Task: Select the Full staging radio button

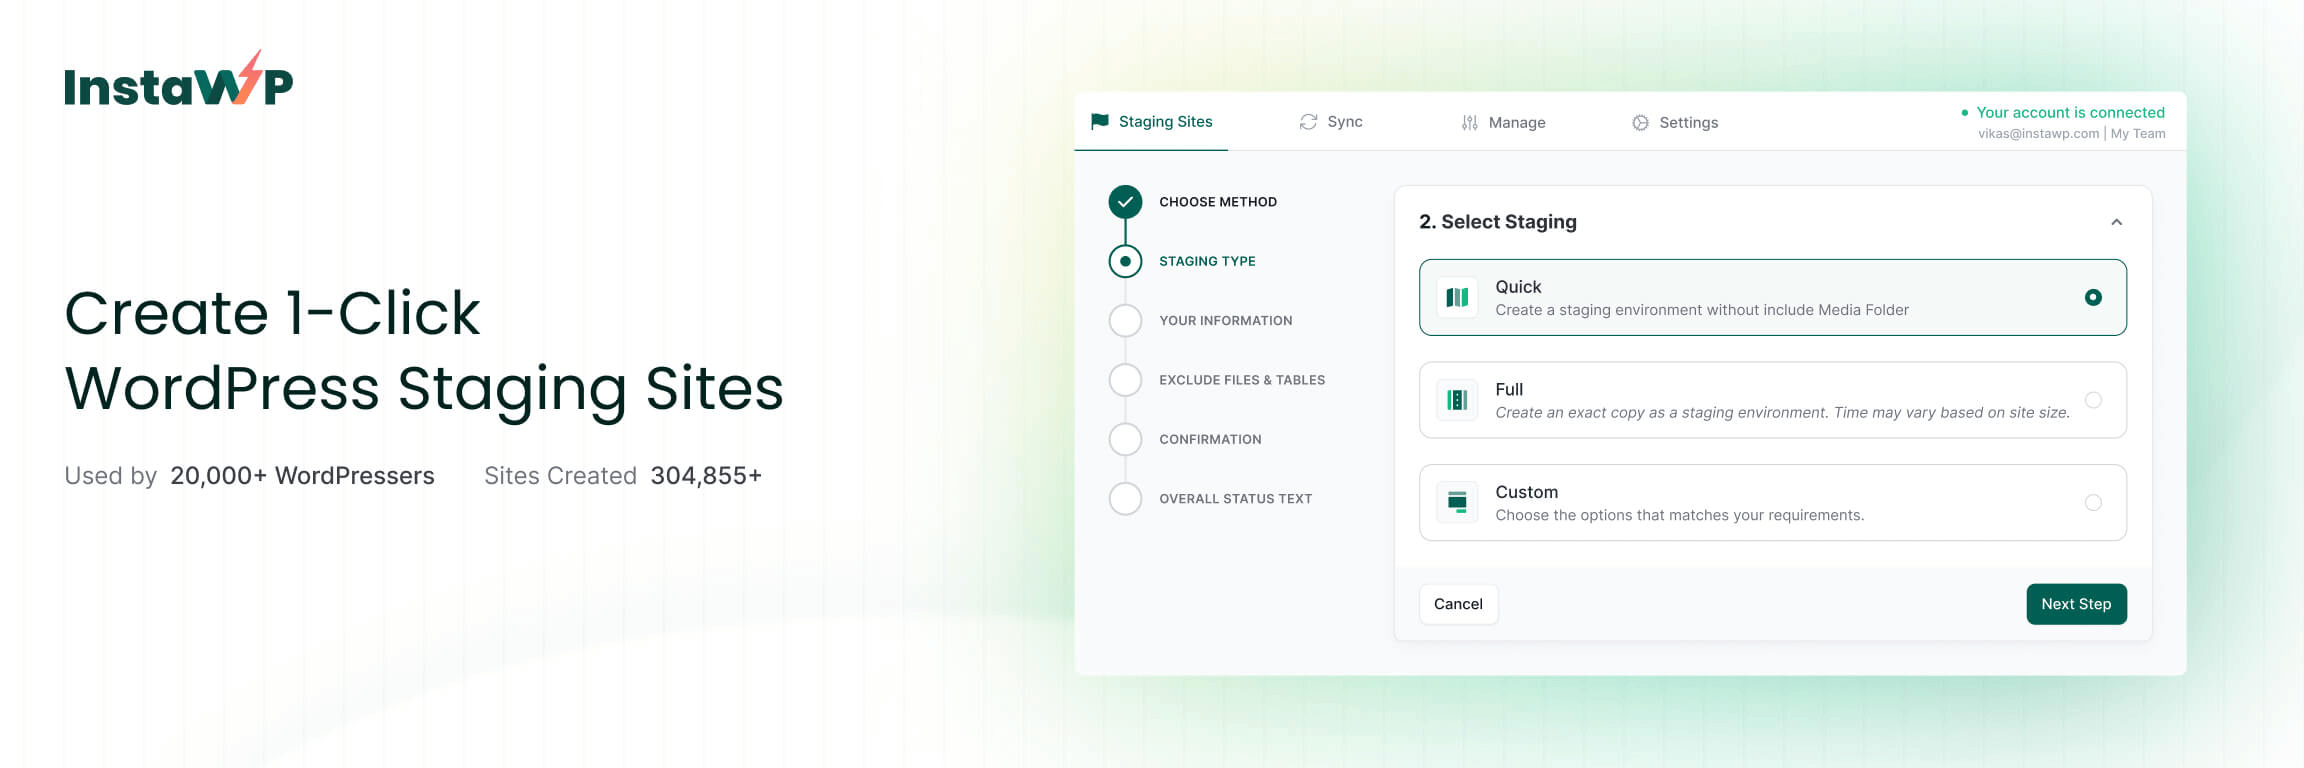Action: [2092, 400]
